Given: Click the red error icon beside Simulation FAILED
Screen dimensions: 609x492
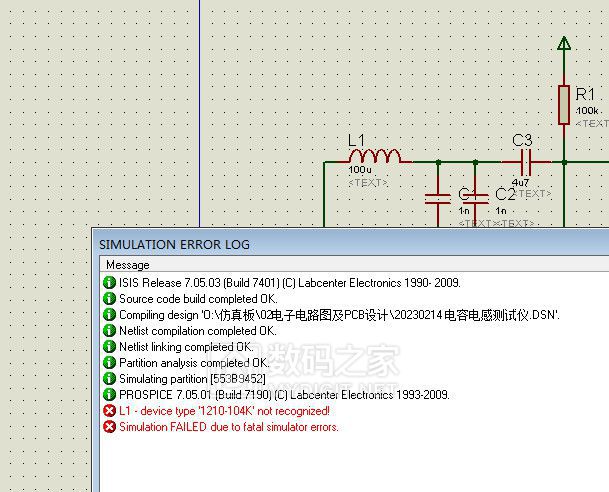Looking at the screenshot, I should coord(110,427).
